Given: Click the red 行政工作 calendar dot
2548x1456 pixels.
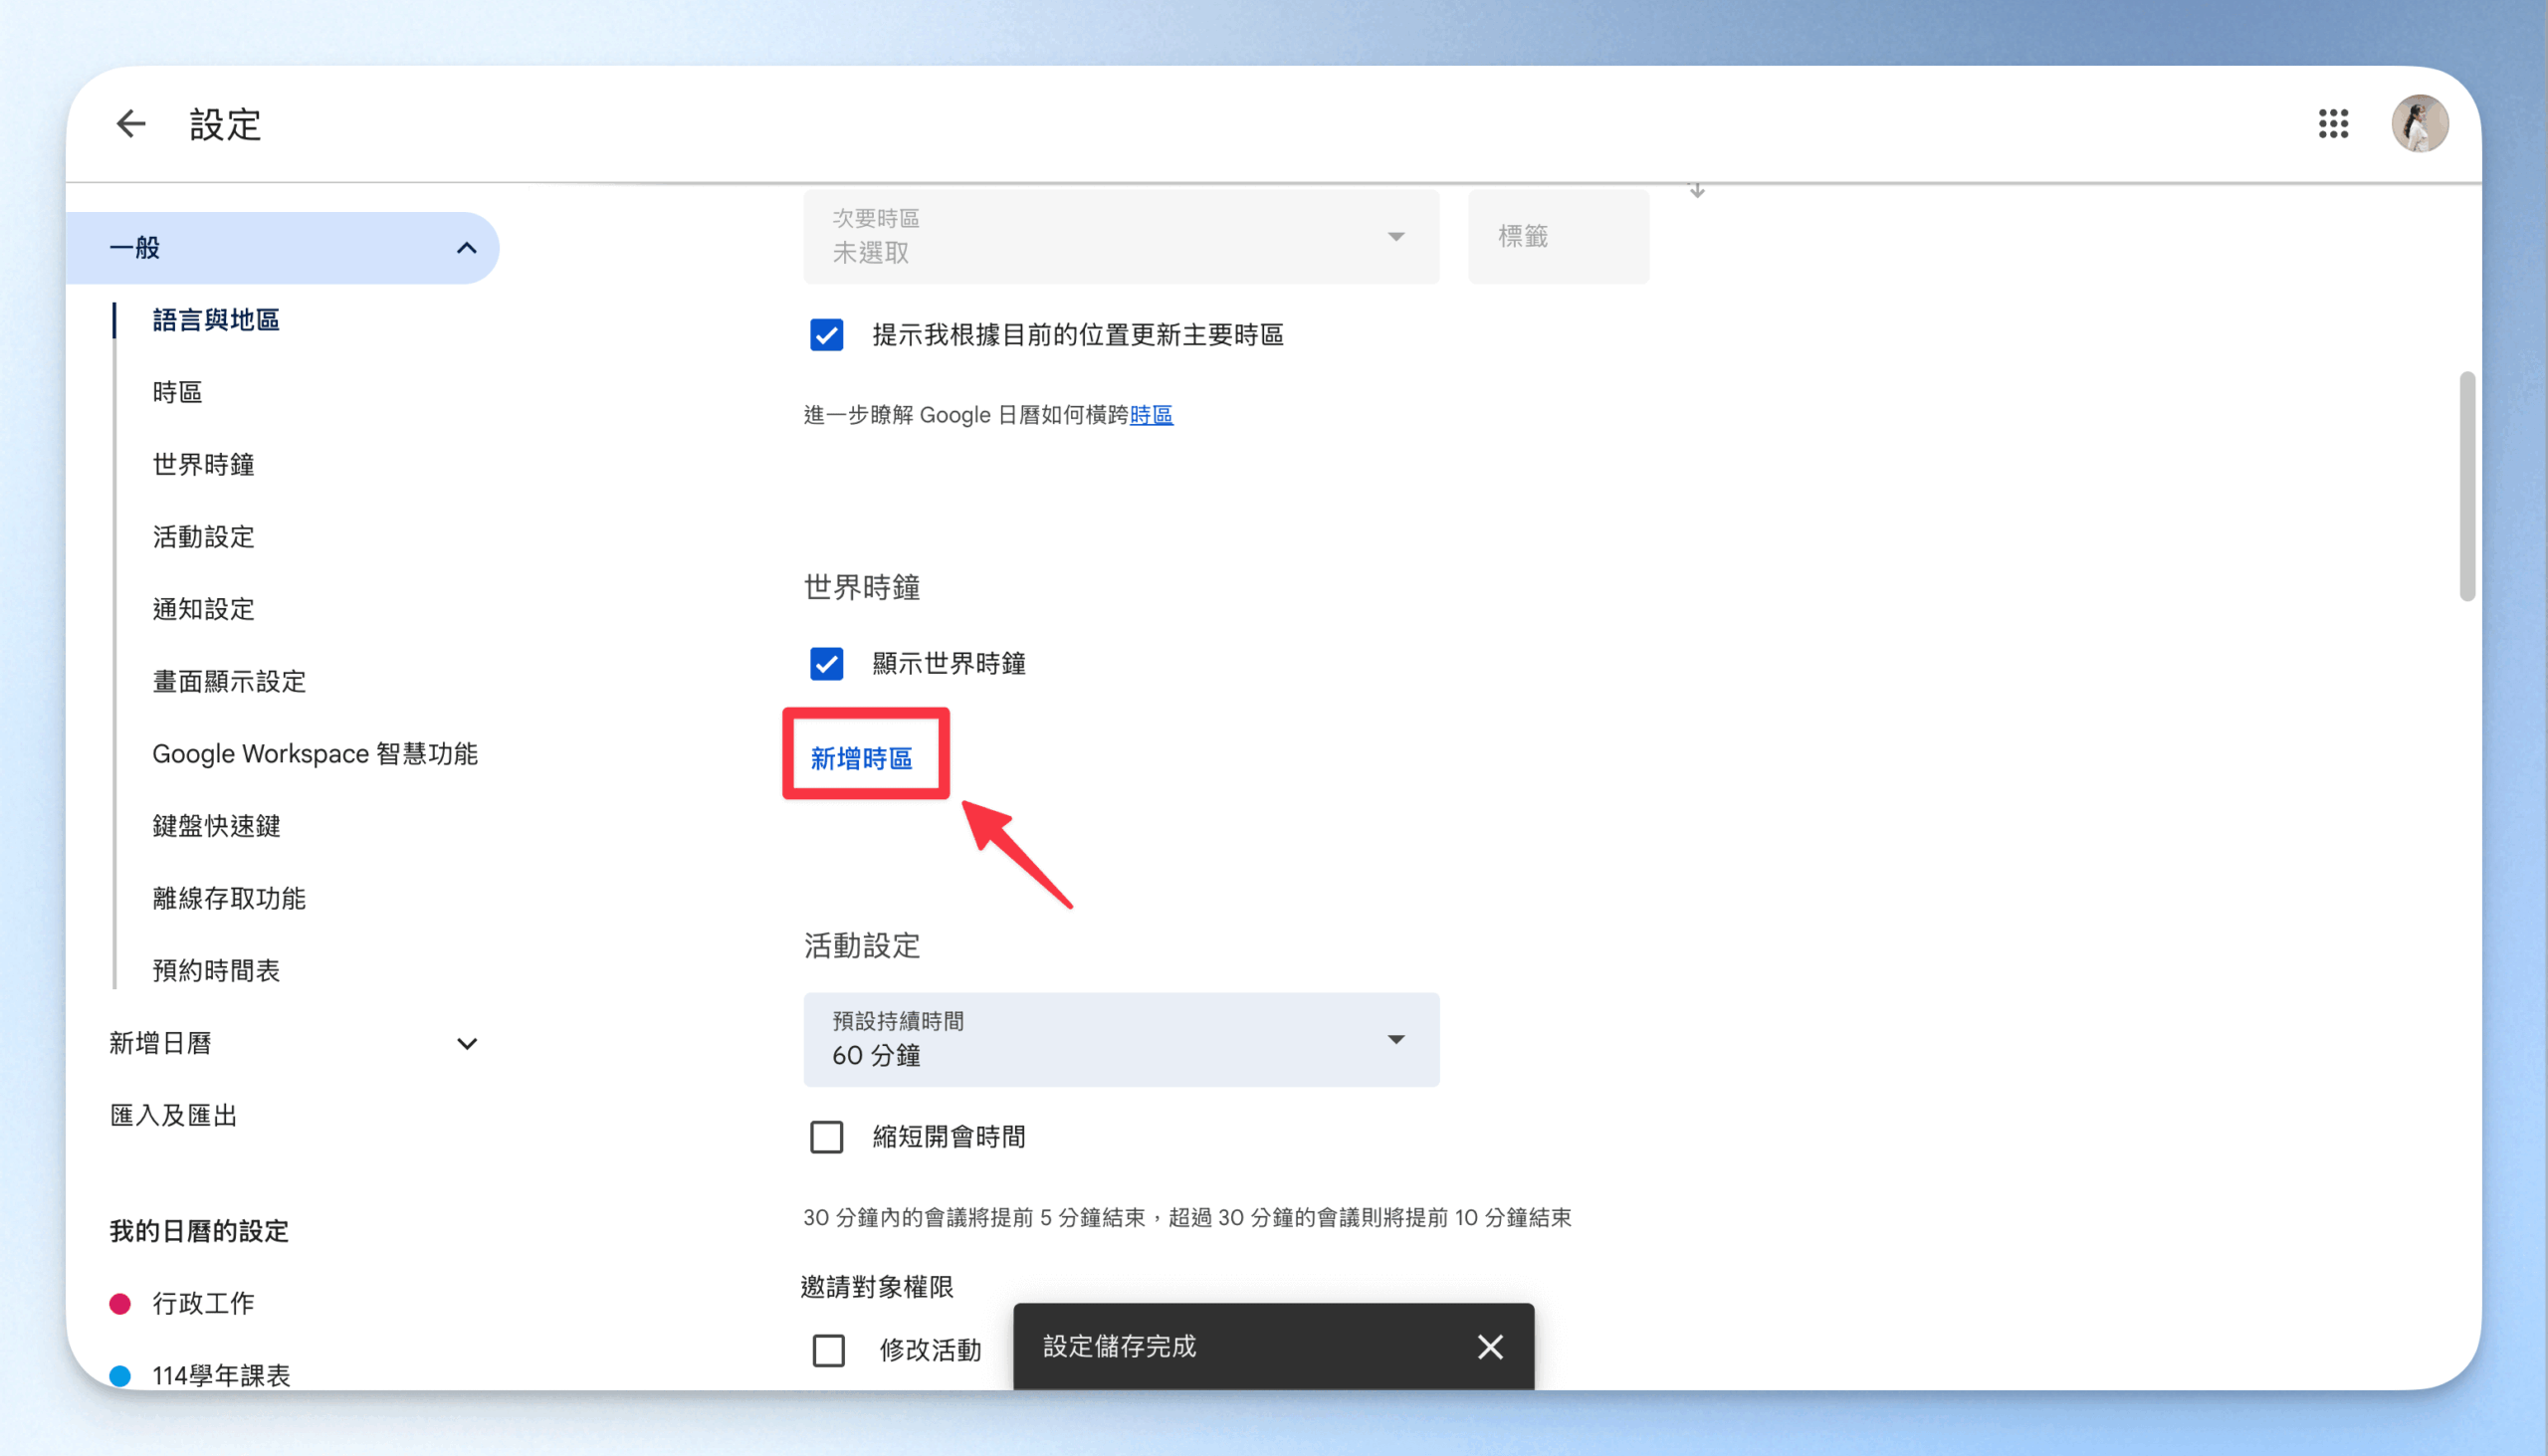Looking at the screenshot, I should tap(120, 1303).
